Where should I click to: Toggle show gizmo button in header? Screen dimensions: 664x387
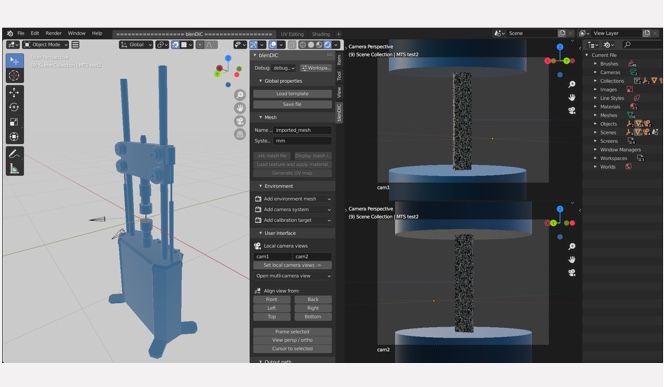pos(254,44)
